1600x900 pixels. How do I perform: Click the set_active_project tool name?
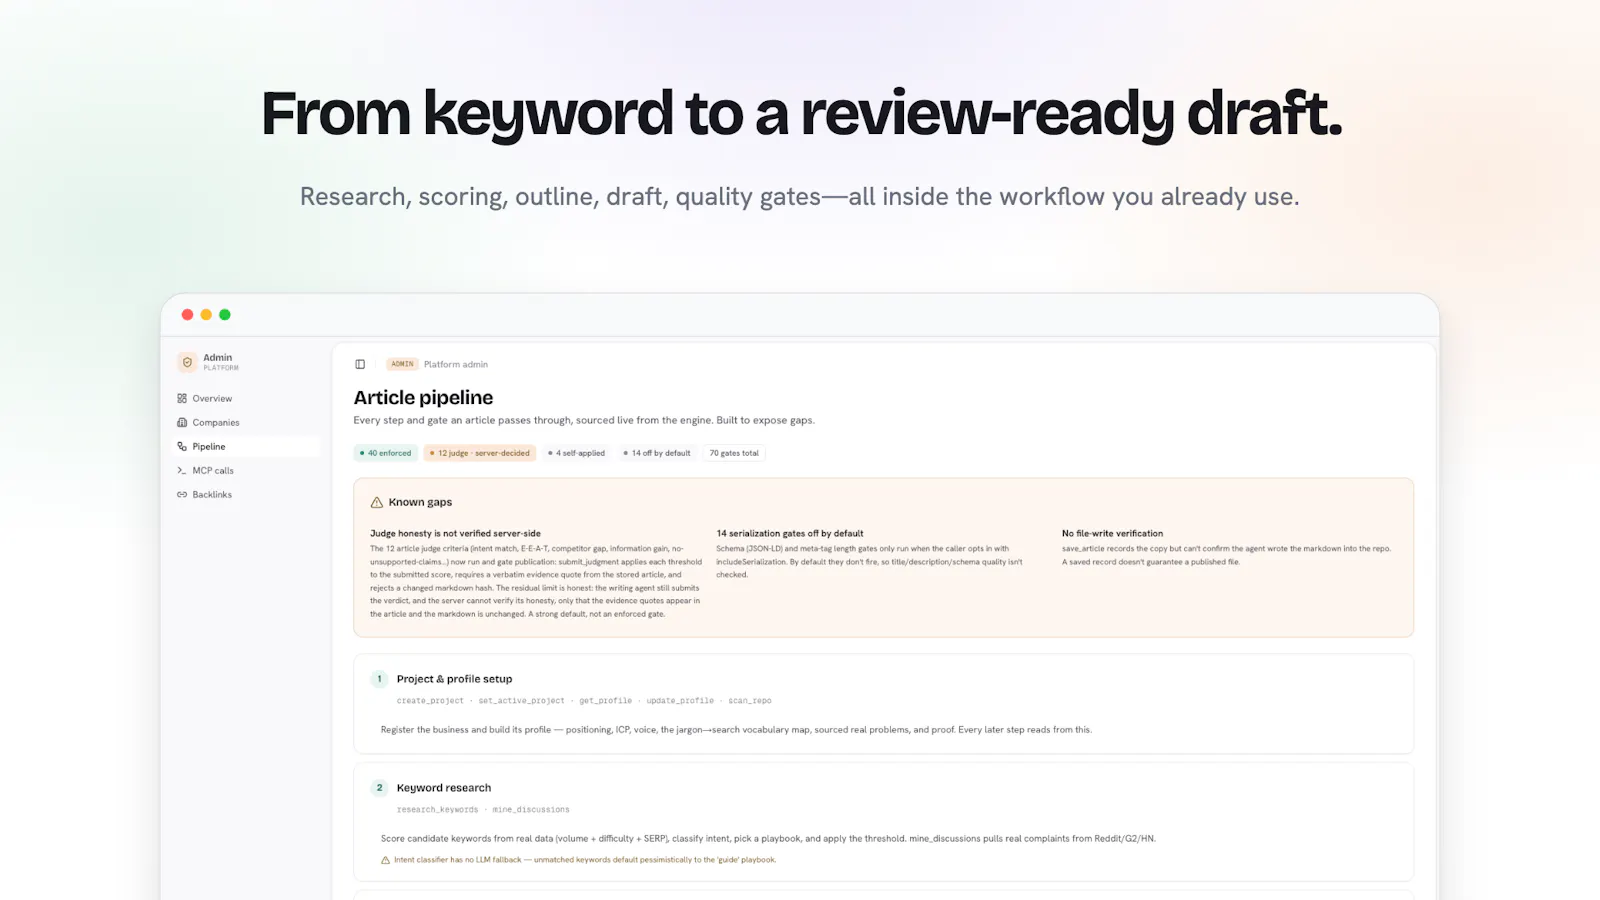point(521,701)
